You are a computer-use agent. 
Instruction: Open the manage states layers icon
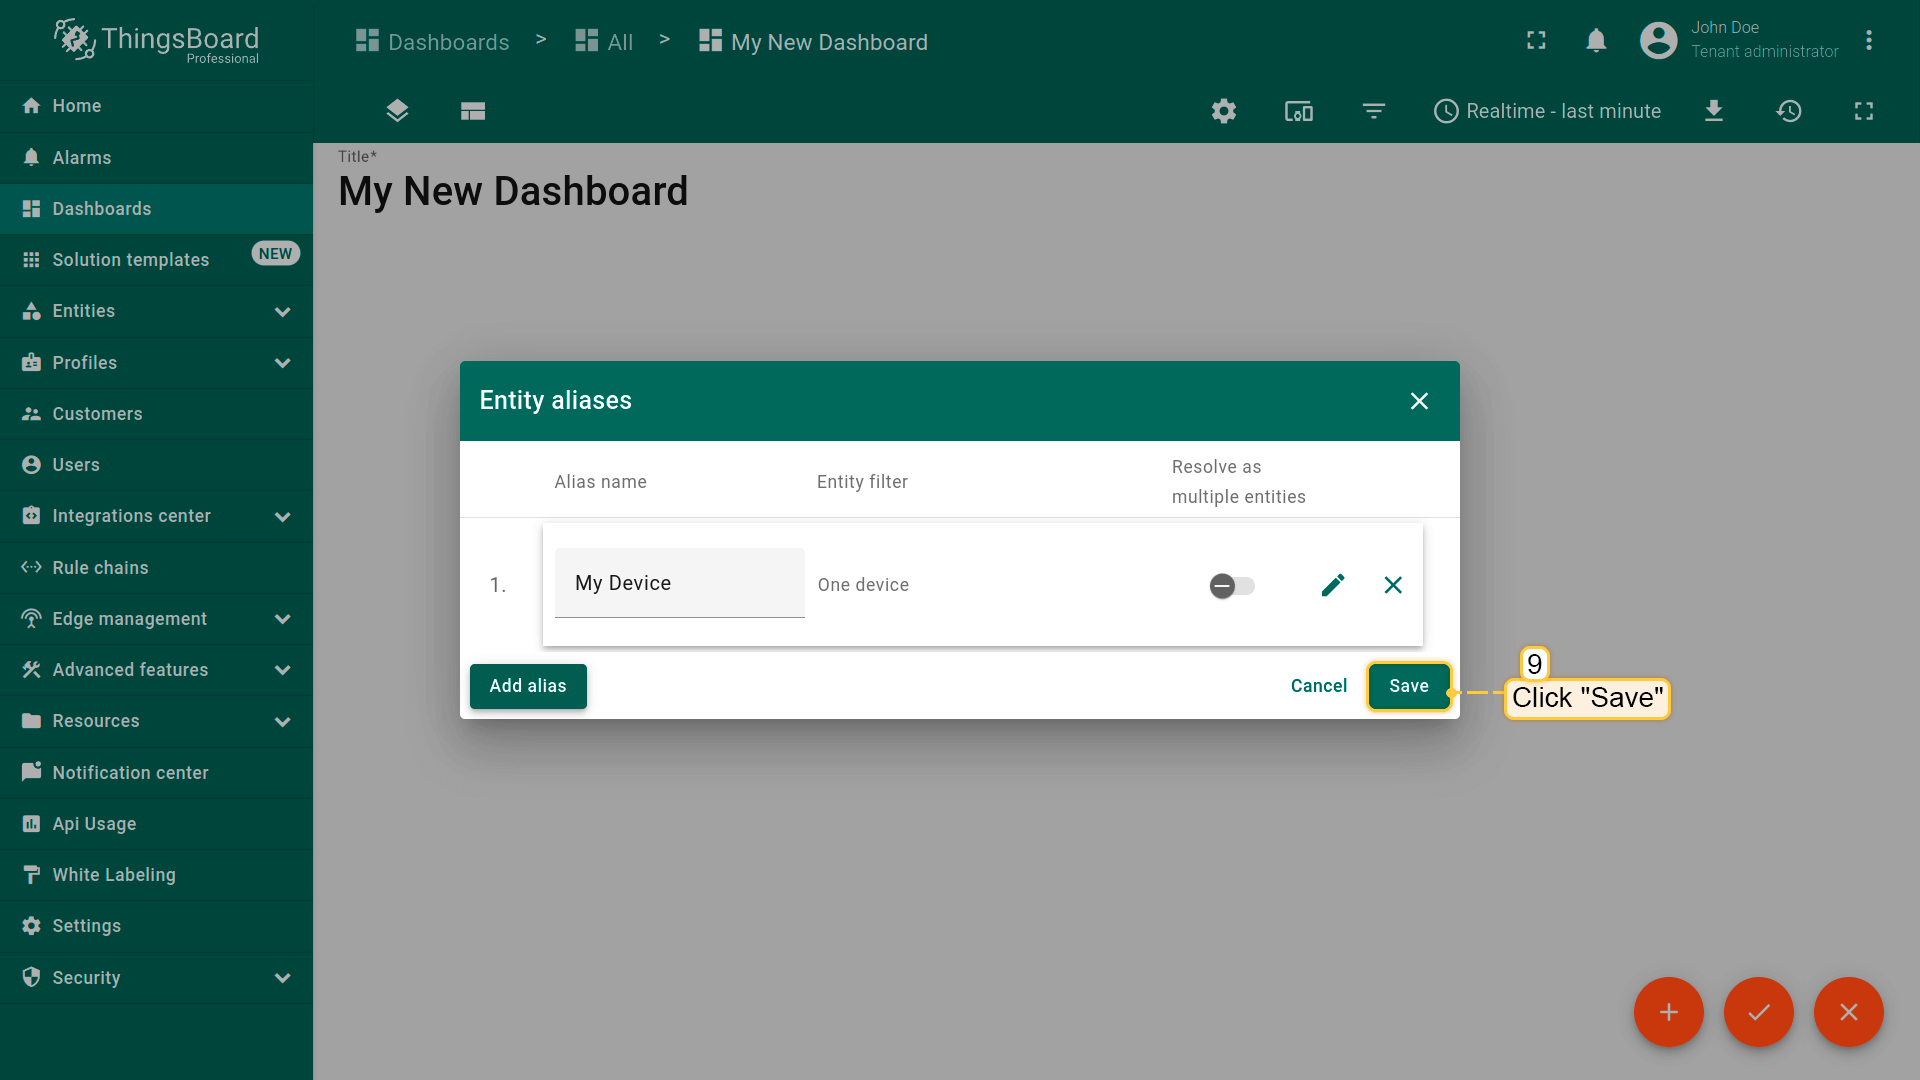point(397,111)
